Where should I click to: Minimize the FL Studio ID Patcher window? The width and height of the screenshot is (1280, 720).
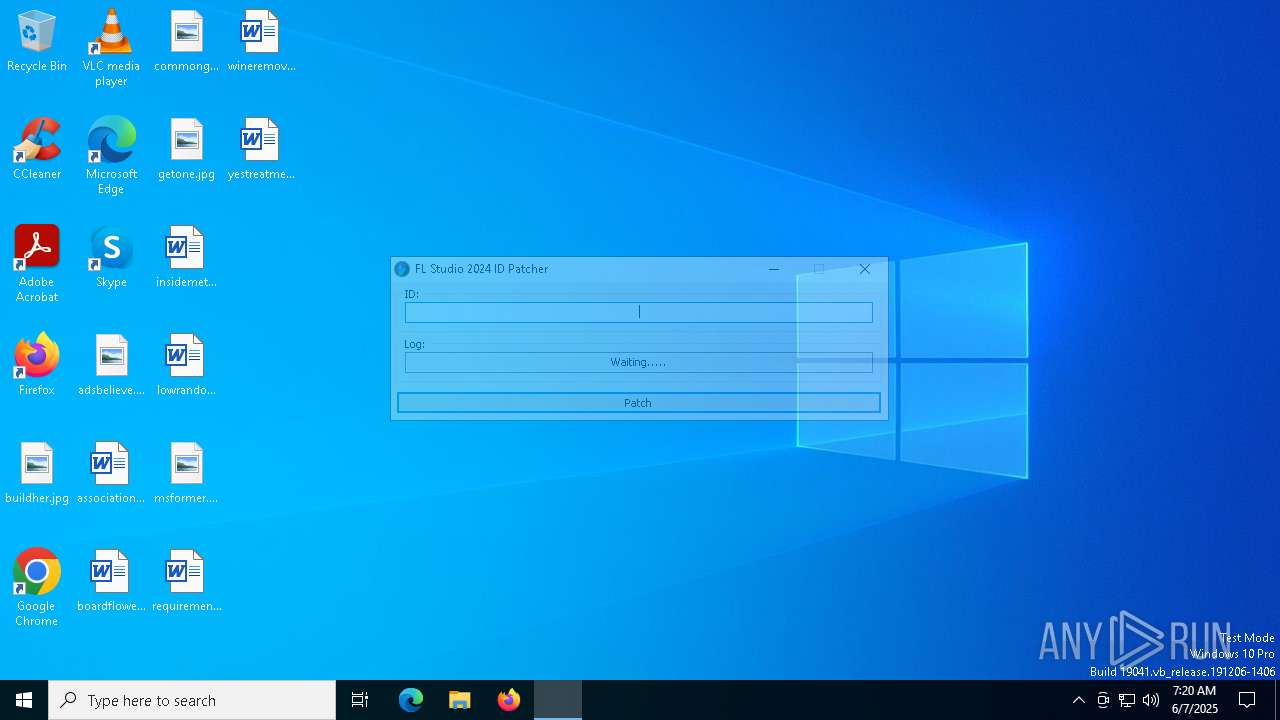click(773, 269)
